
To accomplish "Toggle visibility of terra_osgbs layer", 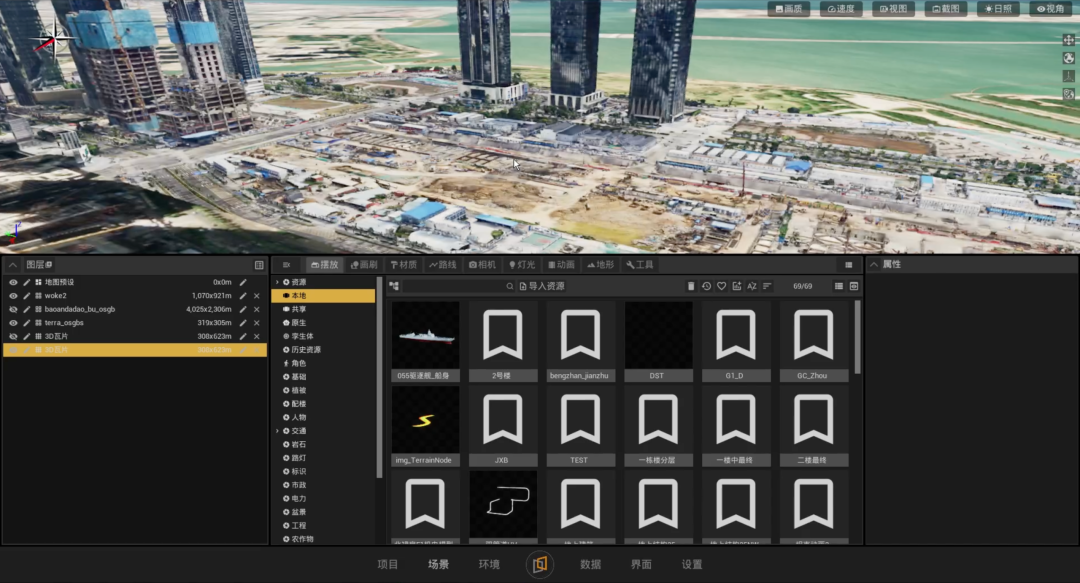I will pos(13,323).
